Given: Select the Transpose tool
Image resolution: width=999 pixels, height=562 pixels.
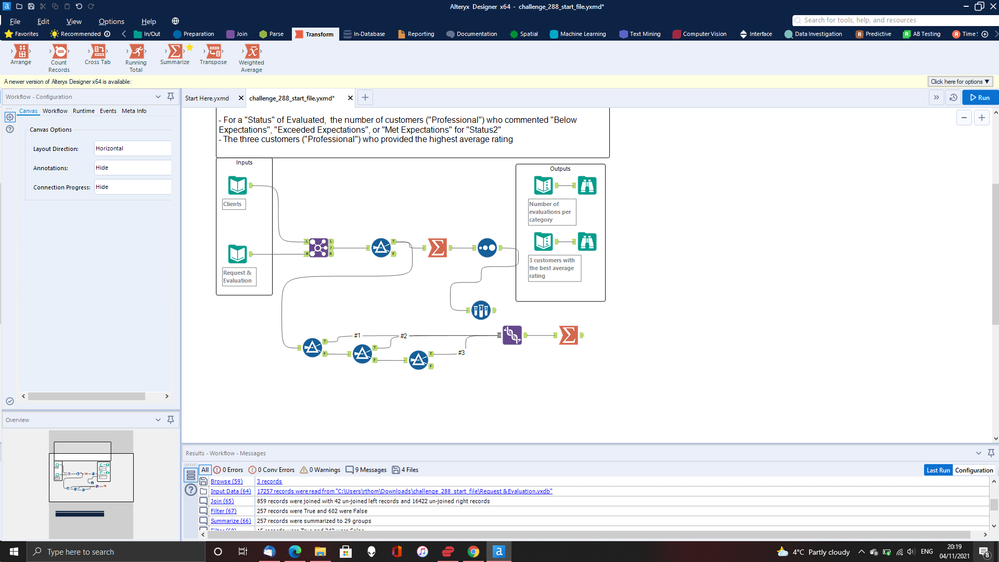Looking at the screenshot, I should (x=213, y=55).
